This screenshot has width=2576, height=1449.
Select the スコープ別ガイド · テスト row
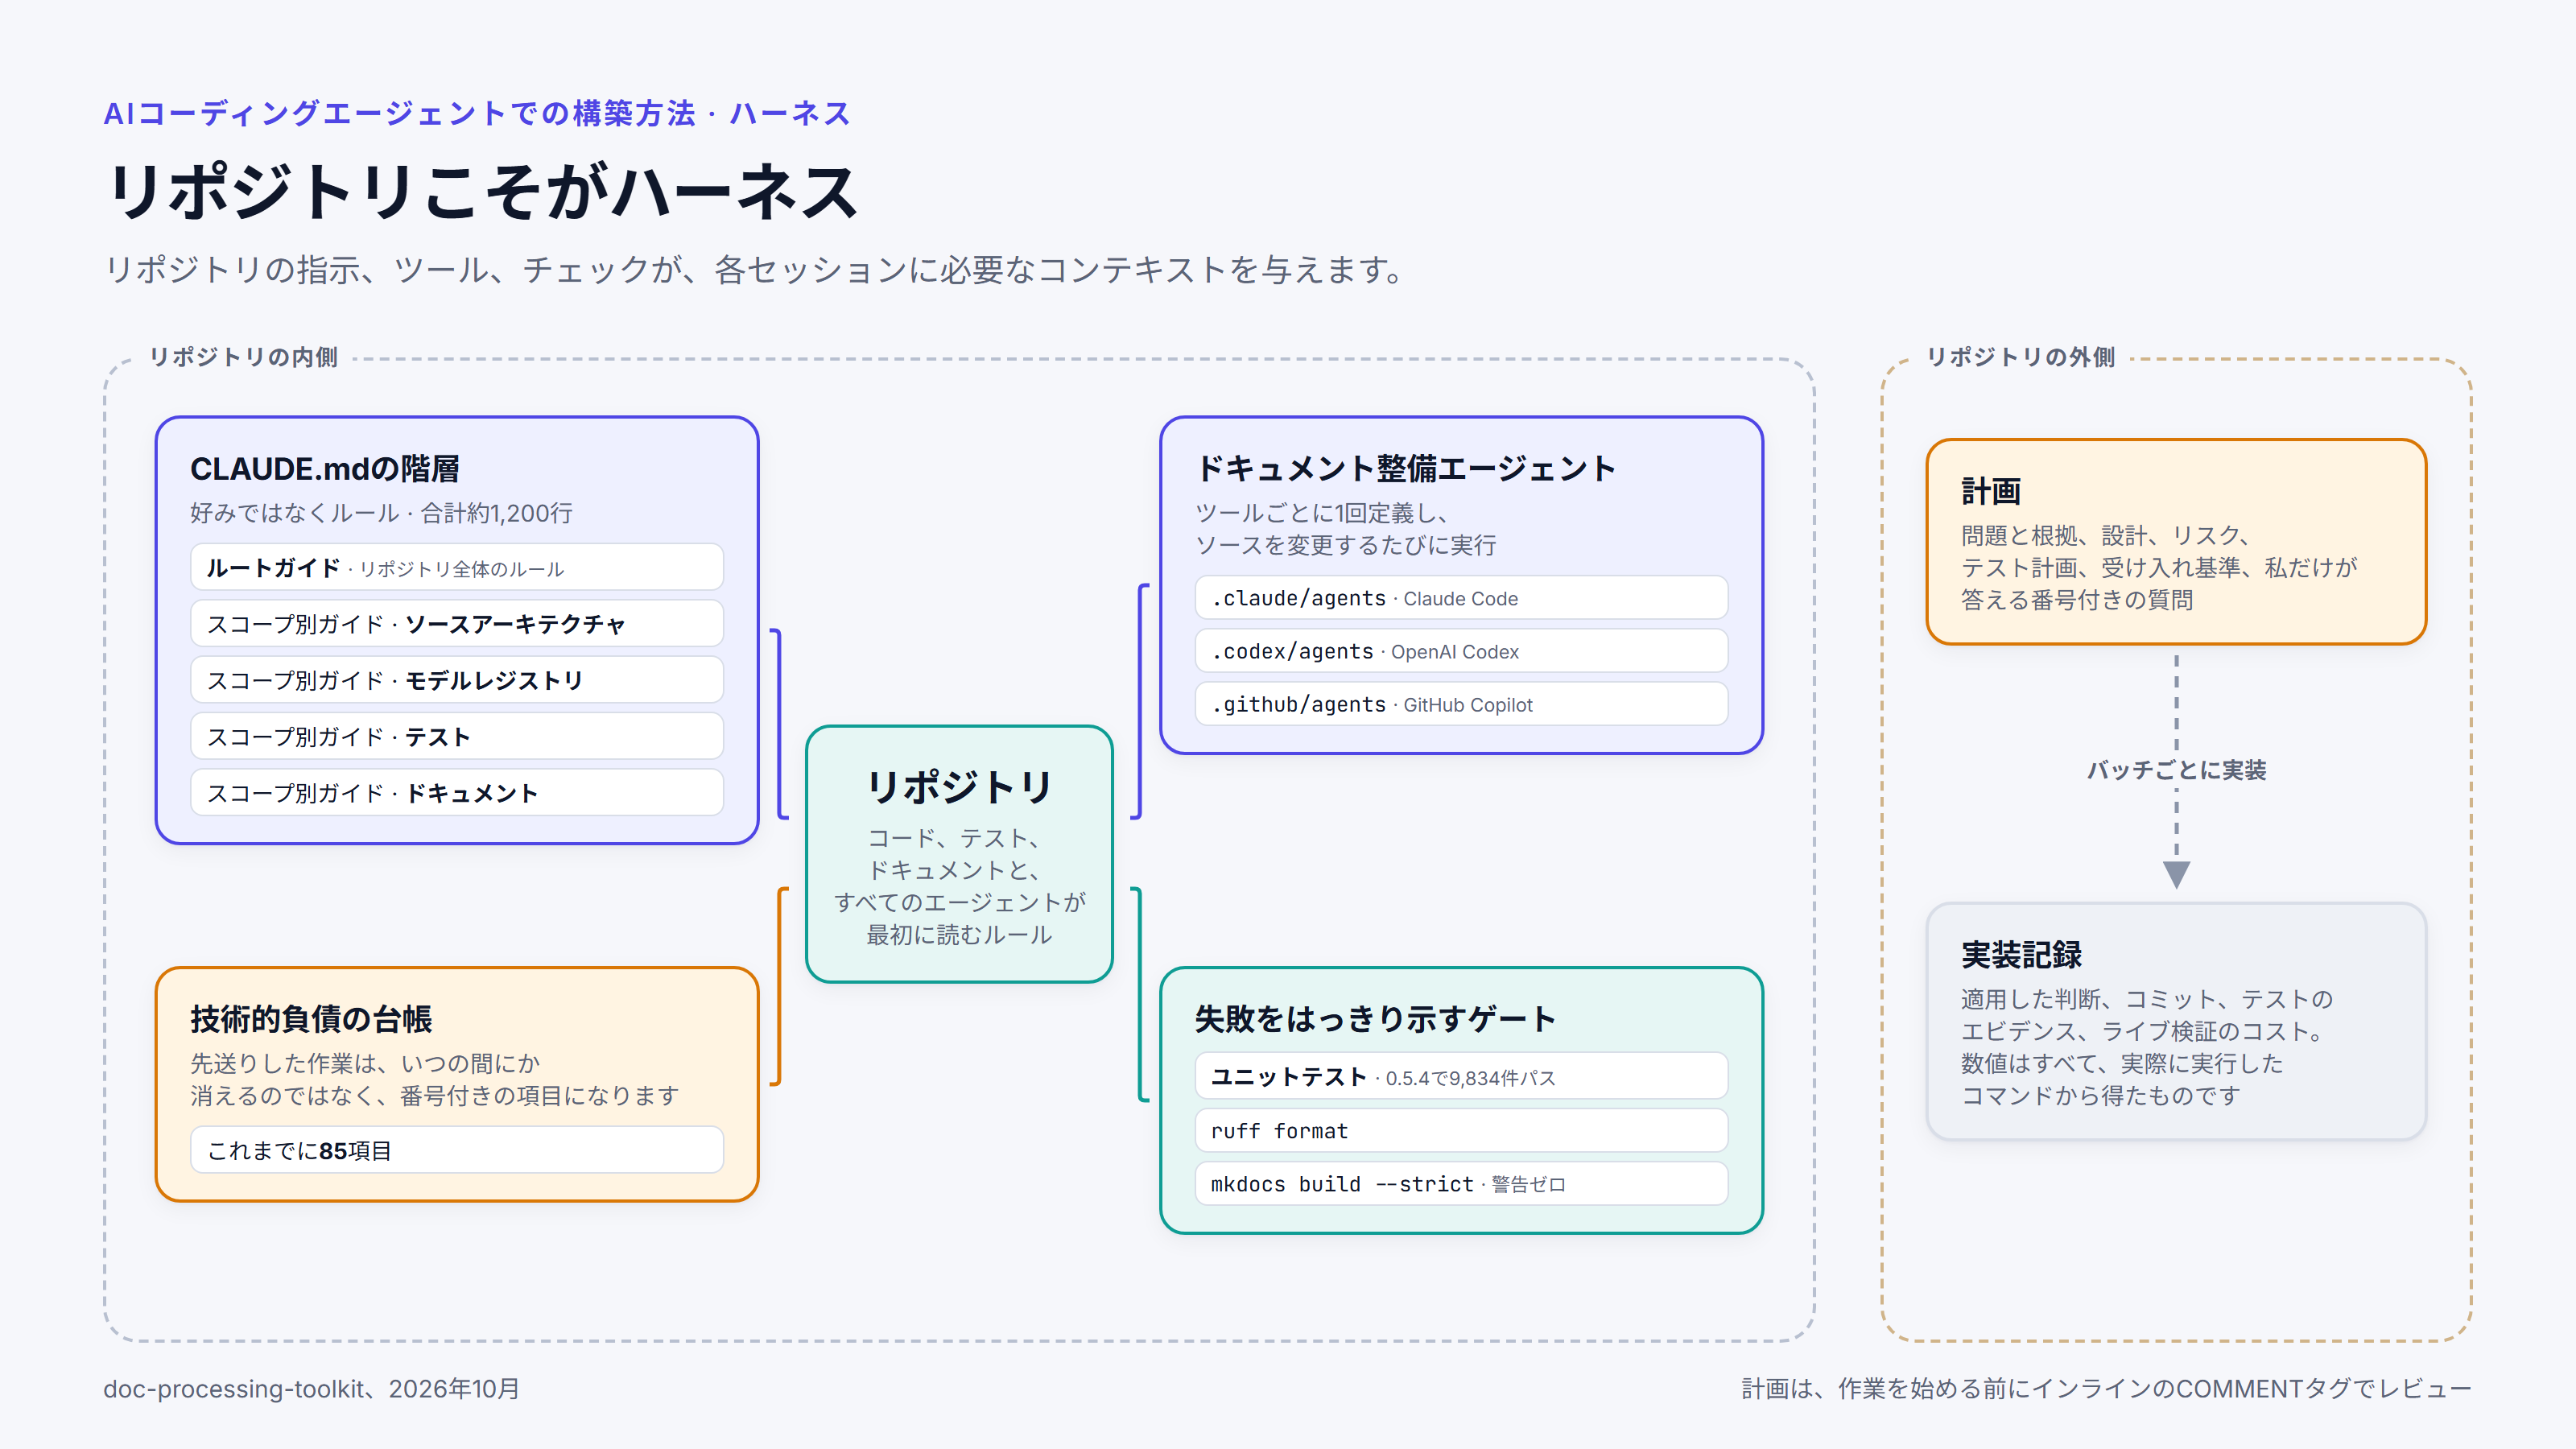point(457,737)
